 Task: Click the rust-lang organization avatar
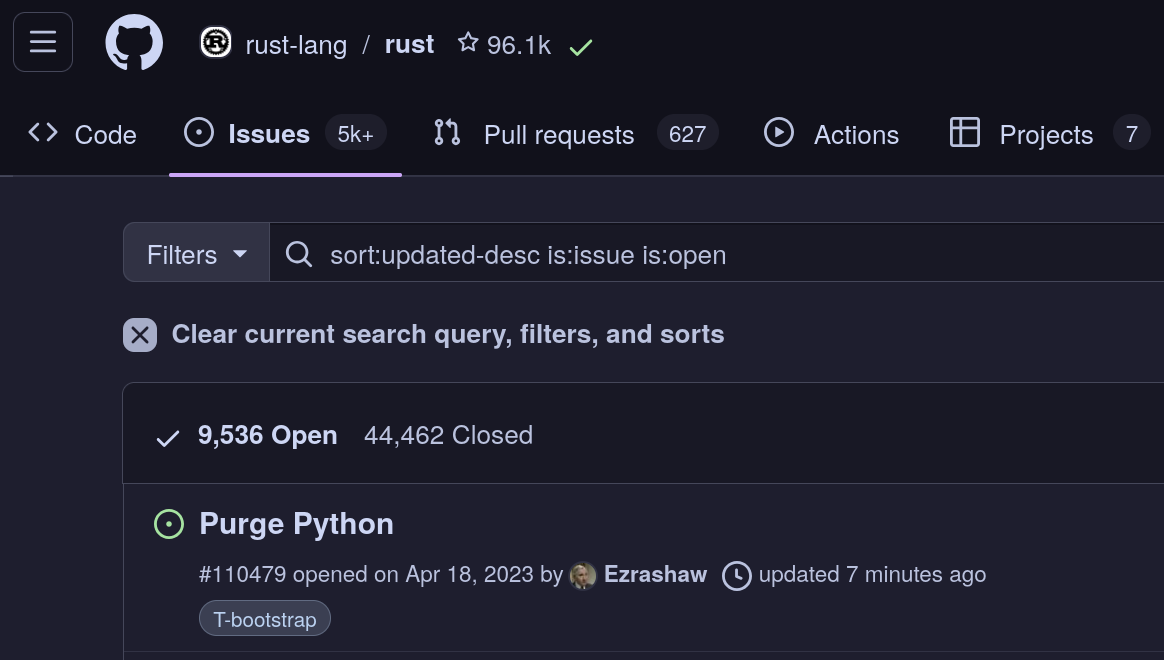coord(216,42)
